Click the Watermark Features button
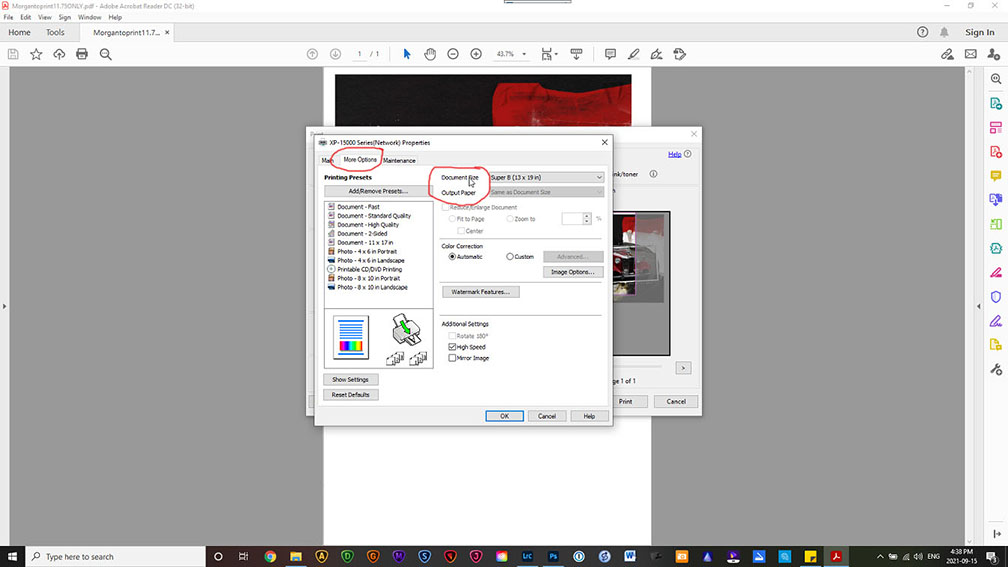This screenshot has width=1008, height=567. coord(480,292)
